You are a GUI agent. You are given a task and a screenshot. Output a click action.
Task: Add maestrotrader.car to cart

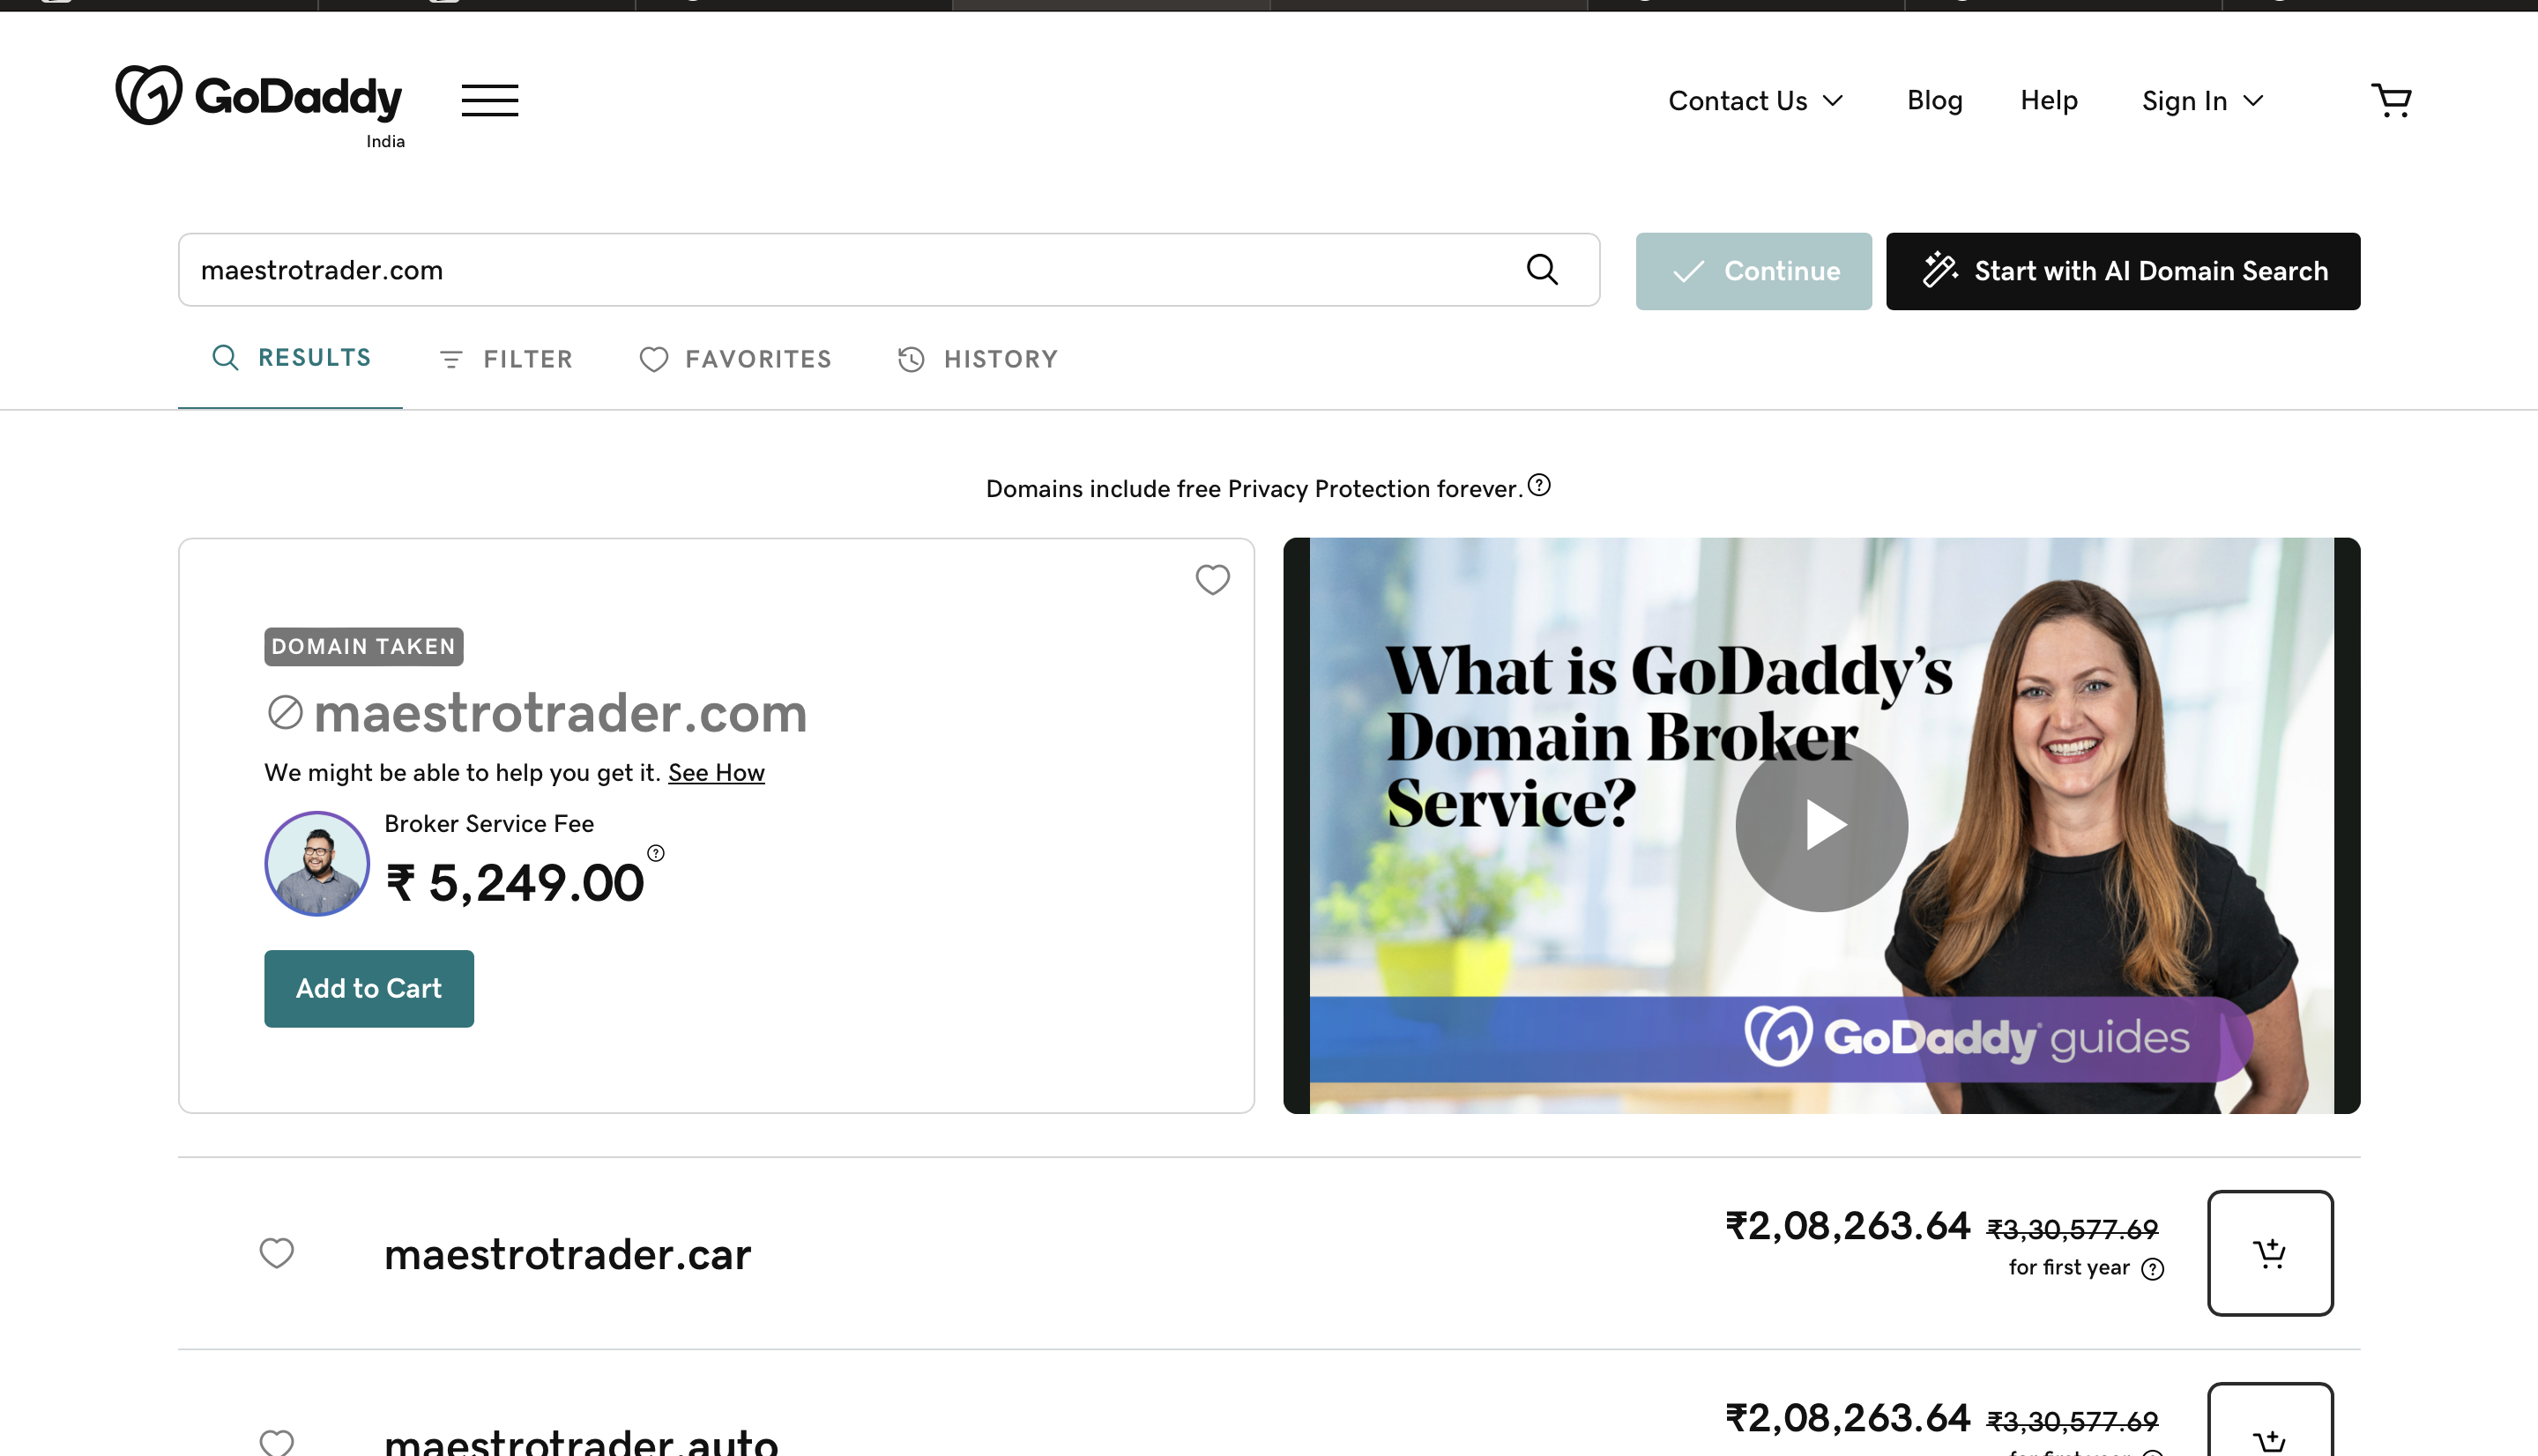(2270, 1253)
